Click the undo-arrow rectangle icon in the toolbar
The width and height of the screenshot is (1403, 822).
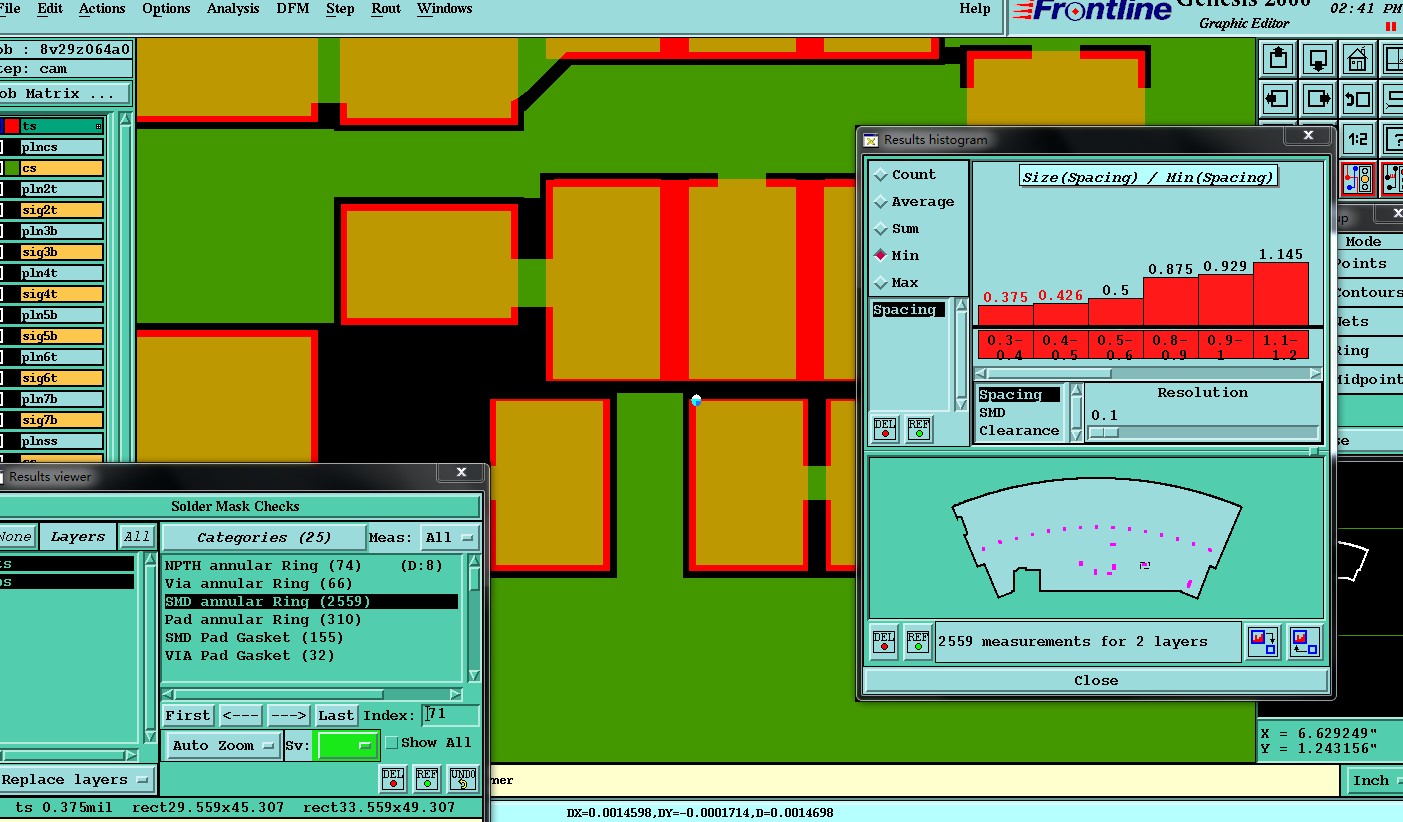[x=1358, y=98]
